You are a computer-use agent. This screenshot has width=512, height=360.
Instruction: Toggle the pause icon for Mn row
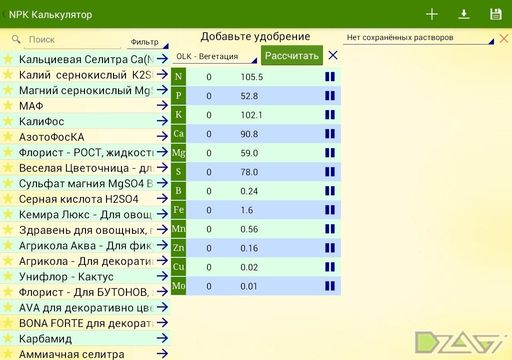click(330, 229)
